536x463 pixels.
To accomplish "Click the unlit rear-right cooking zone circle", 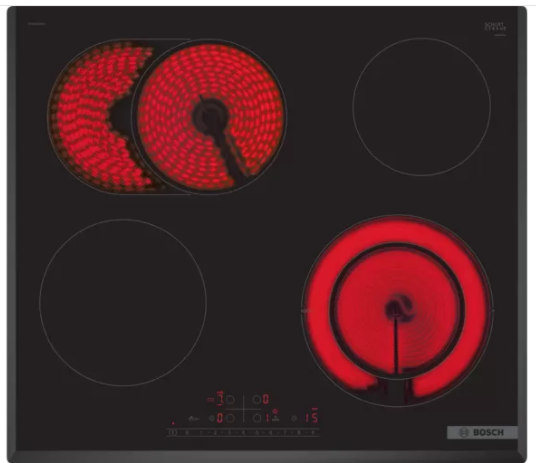I will click(422, 106).
